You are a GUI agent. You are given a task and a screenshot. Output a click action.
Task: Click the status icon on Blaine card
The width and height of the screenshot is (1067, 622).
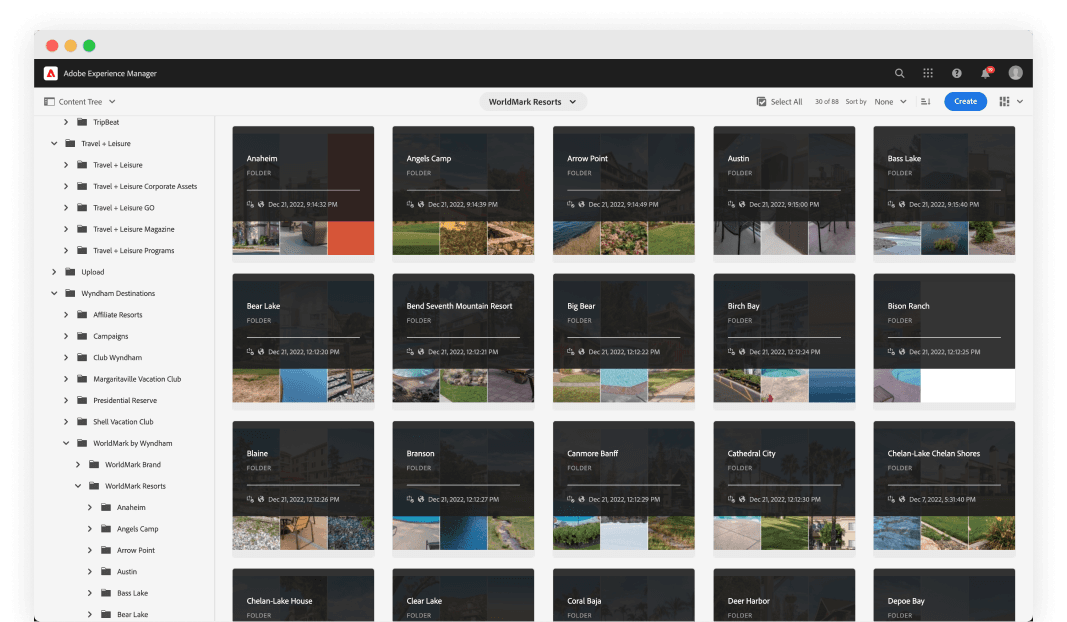click(250, 500)
